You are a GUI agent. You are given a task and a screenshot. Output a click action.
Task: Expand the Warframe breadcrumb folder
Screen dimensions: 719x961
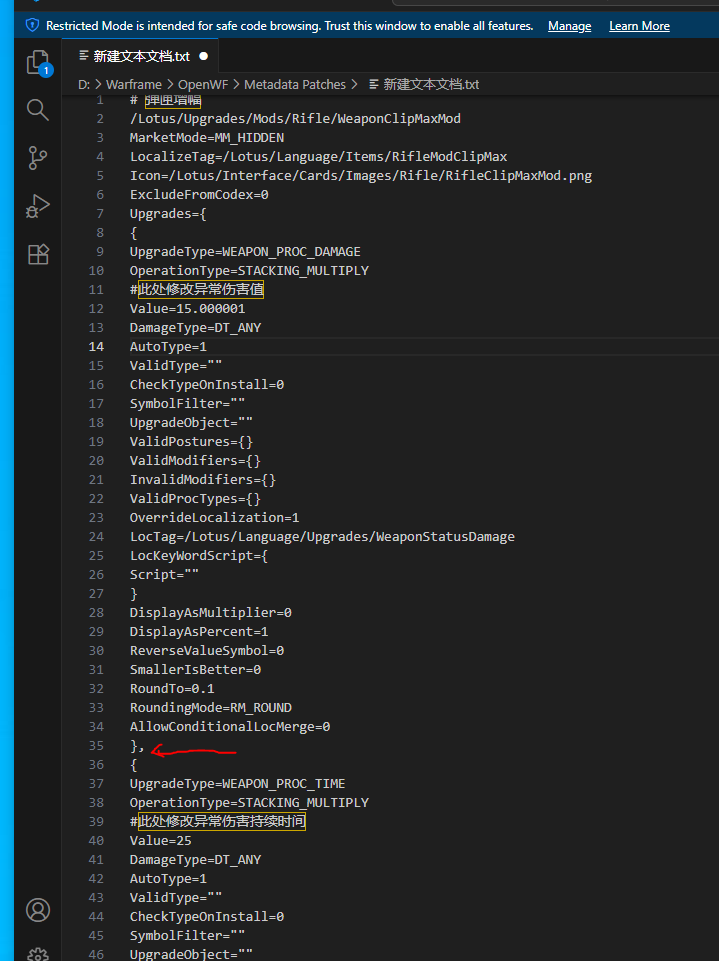click(134, 85)
